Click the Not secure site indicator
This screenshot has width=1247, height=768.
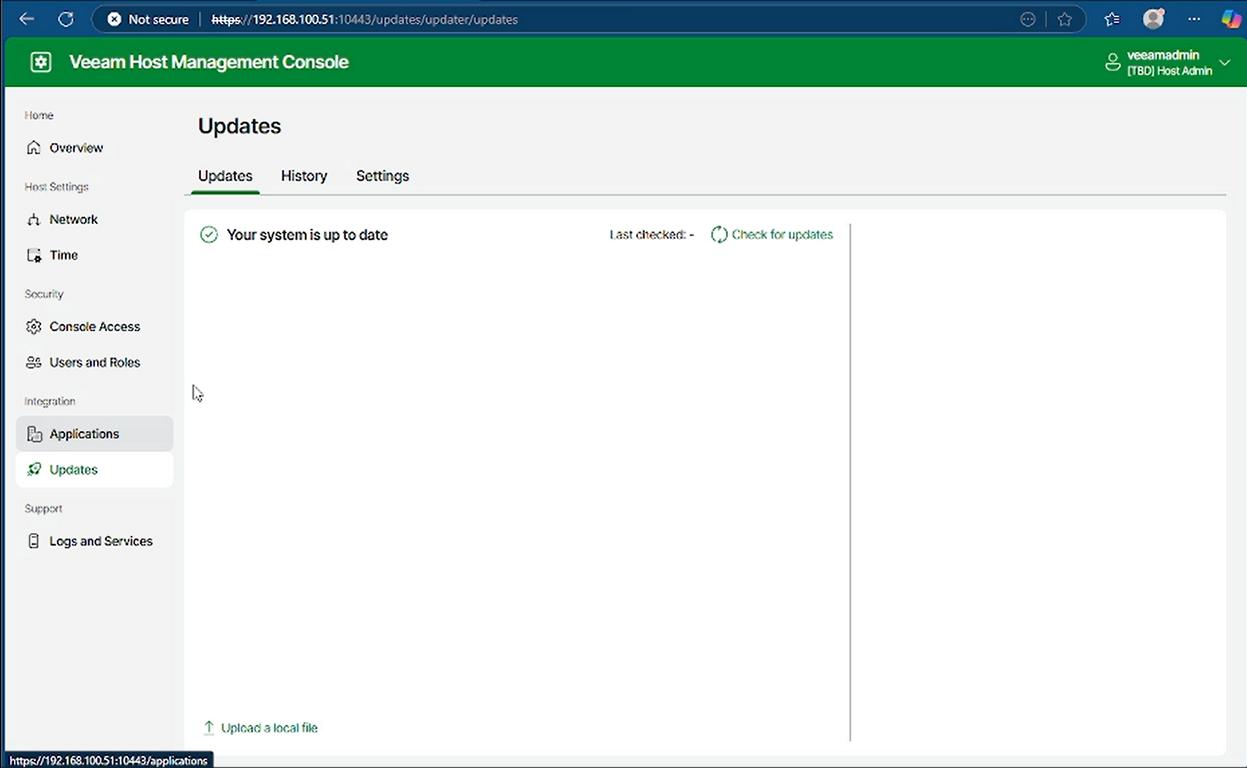click(x=147, y=19)
